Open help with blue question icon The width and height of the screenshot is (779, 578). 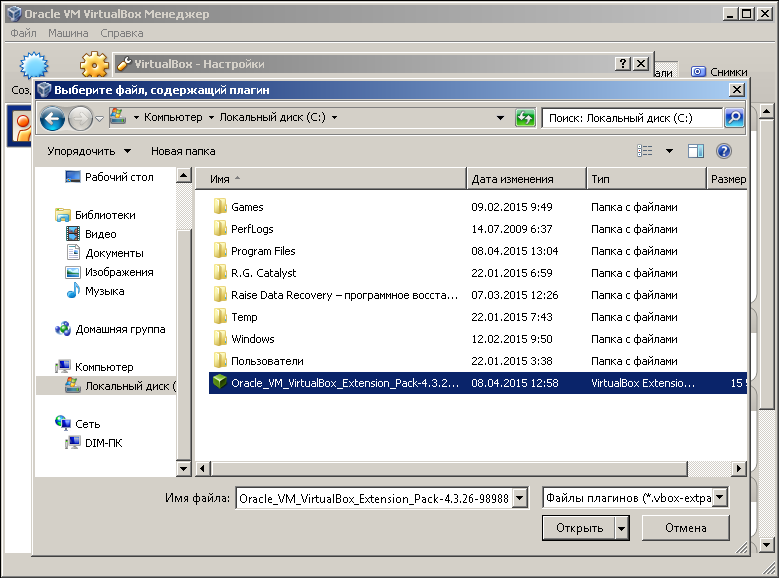pyautogui.click(x=723, y=151)
